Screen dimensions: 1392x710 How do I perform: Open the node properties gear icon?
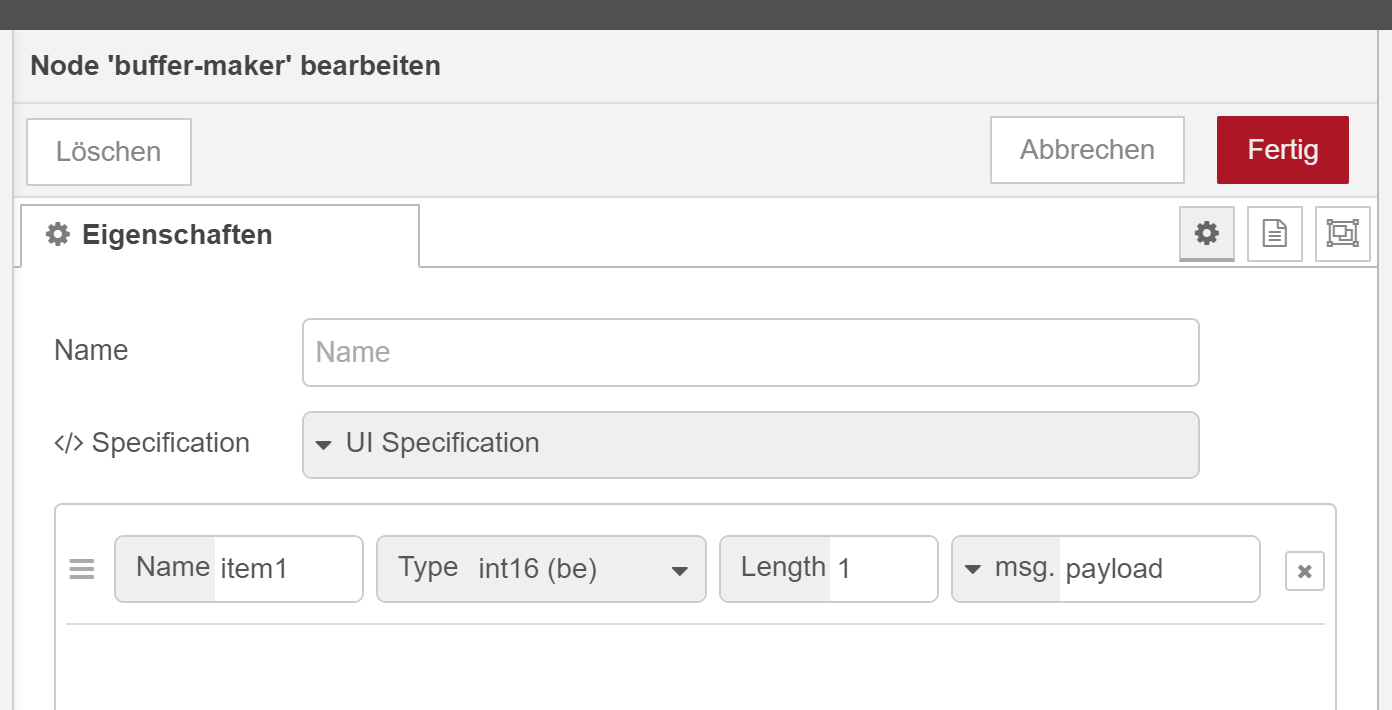(x=1207, y=234)
